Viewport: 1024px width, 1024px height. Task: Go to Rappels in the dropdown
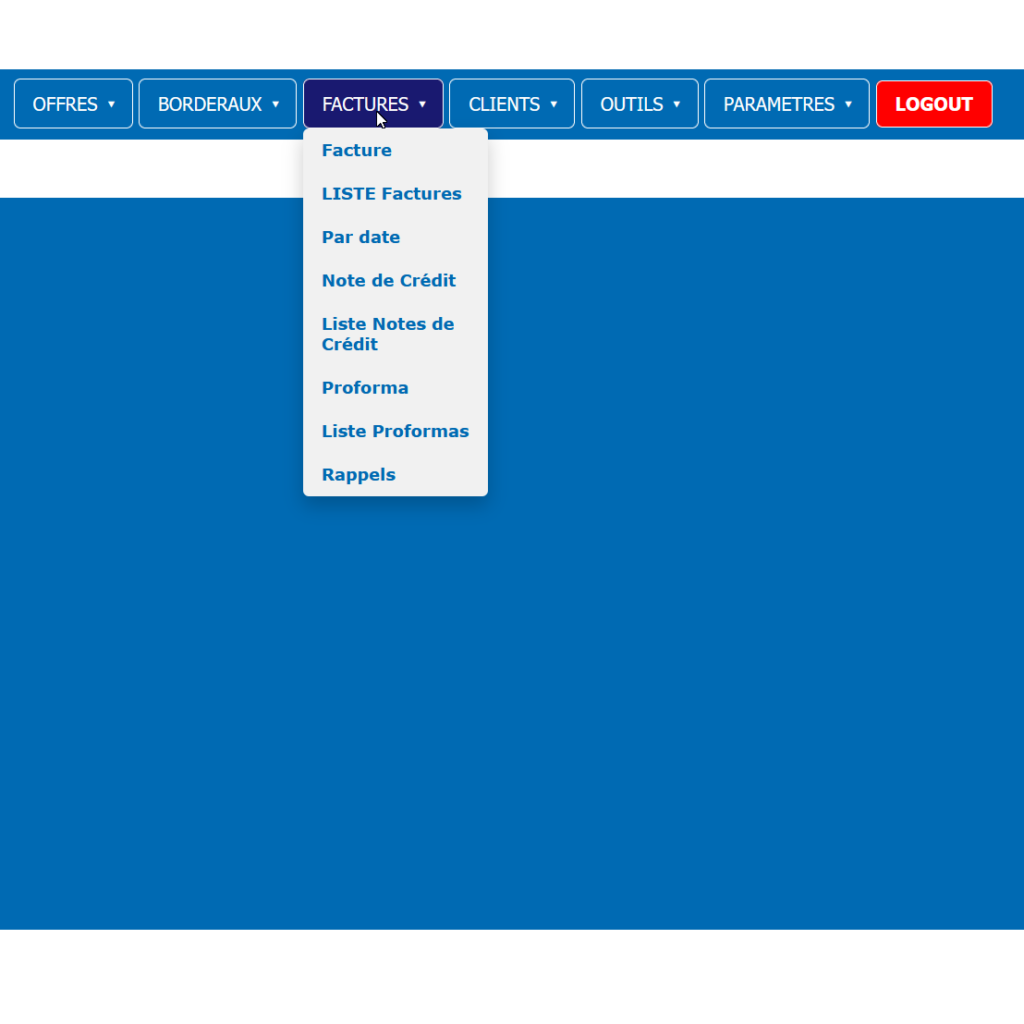tap(358, 475)
